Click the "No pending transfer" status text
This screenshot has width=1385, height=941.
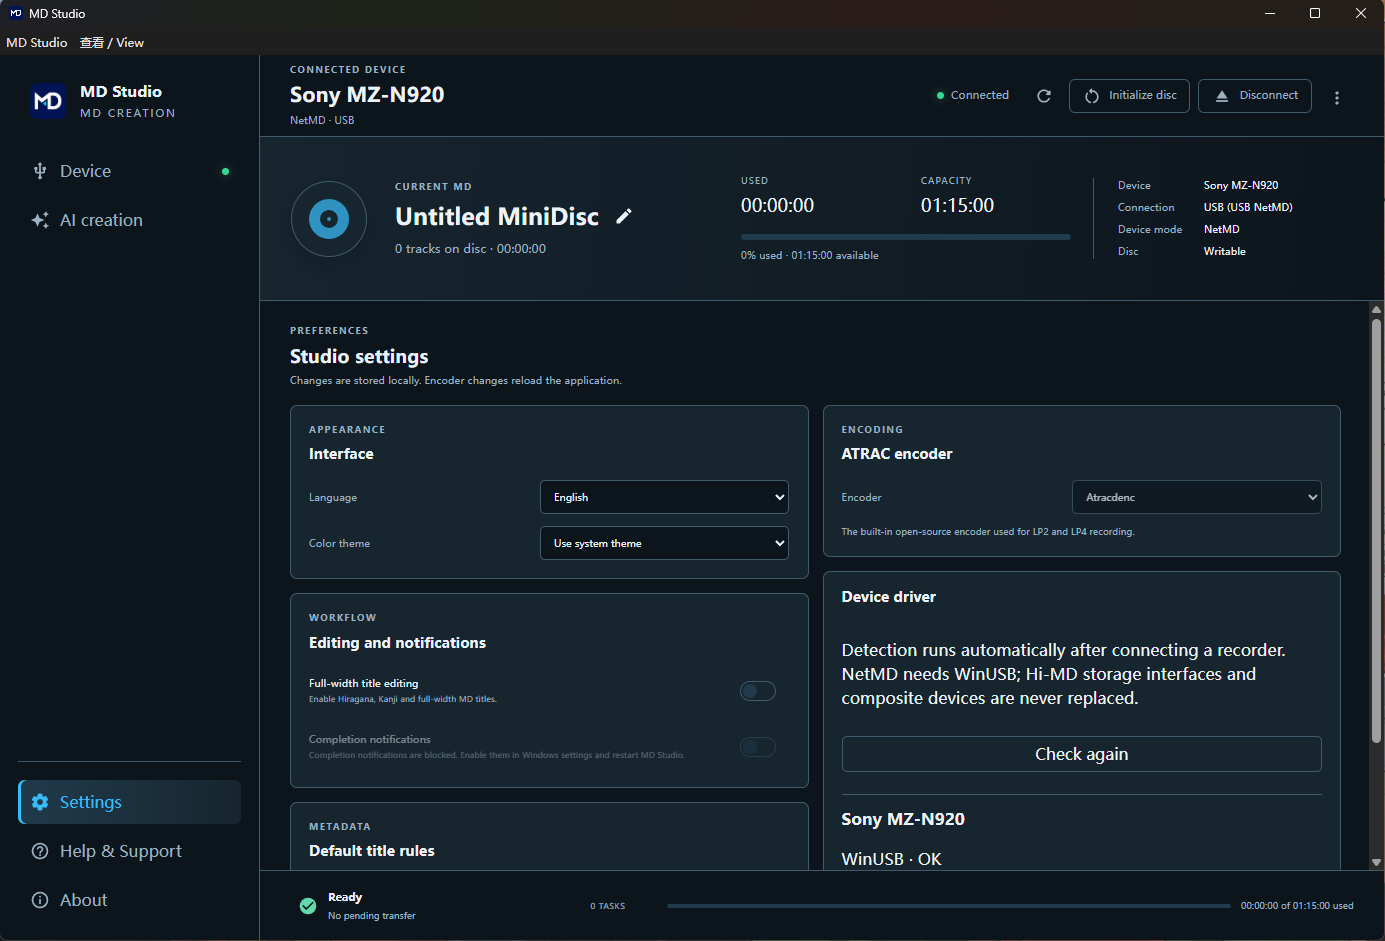click(x=372, y=916)
